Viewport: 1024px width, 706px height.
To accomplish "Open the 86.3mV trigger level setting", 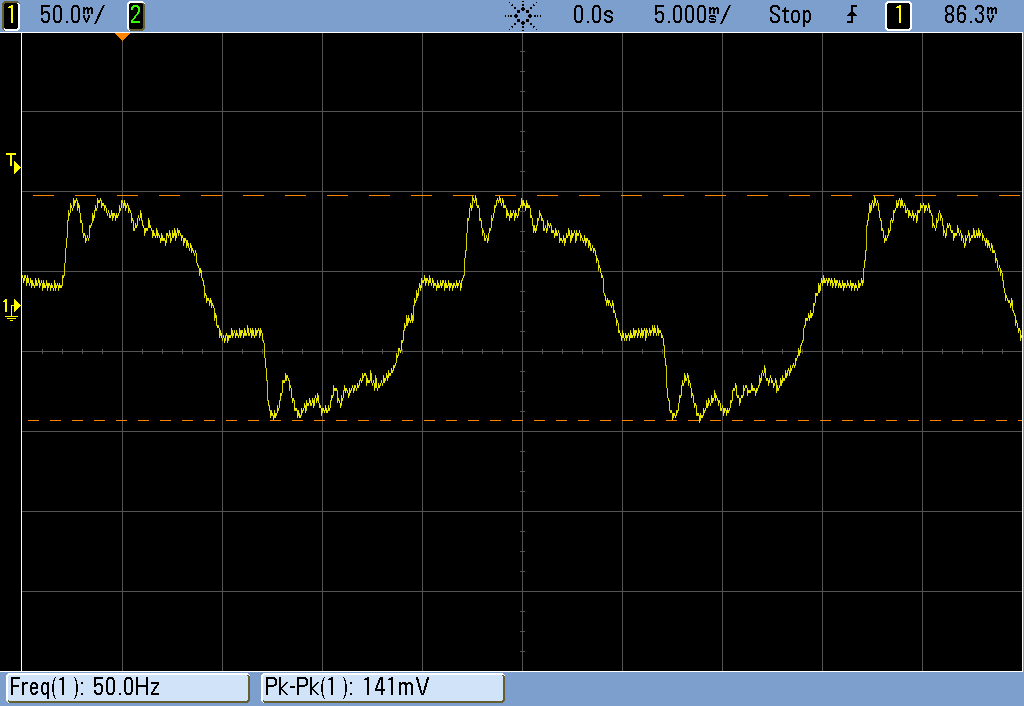I will [x=971, y=15].
